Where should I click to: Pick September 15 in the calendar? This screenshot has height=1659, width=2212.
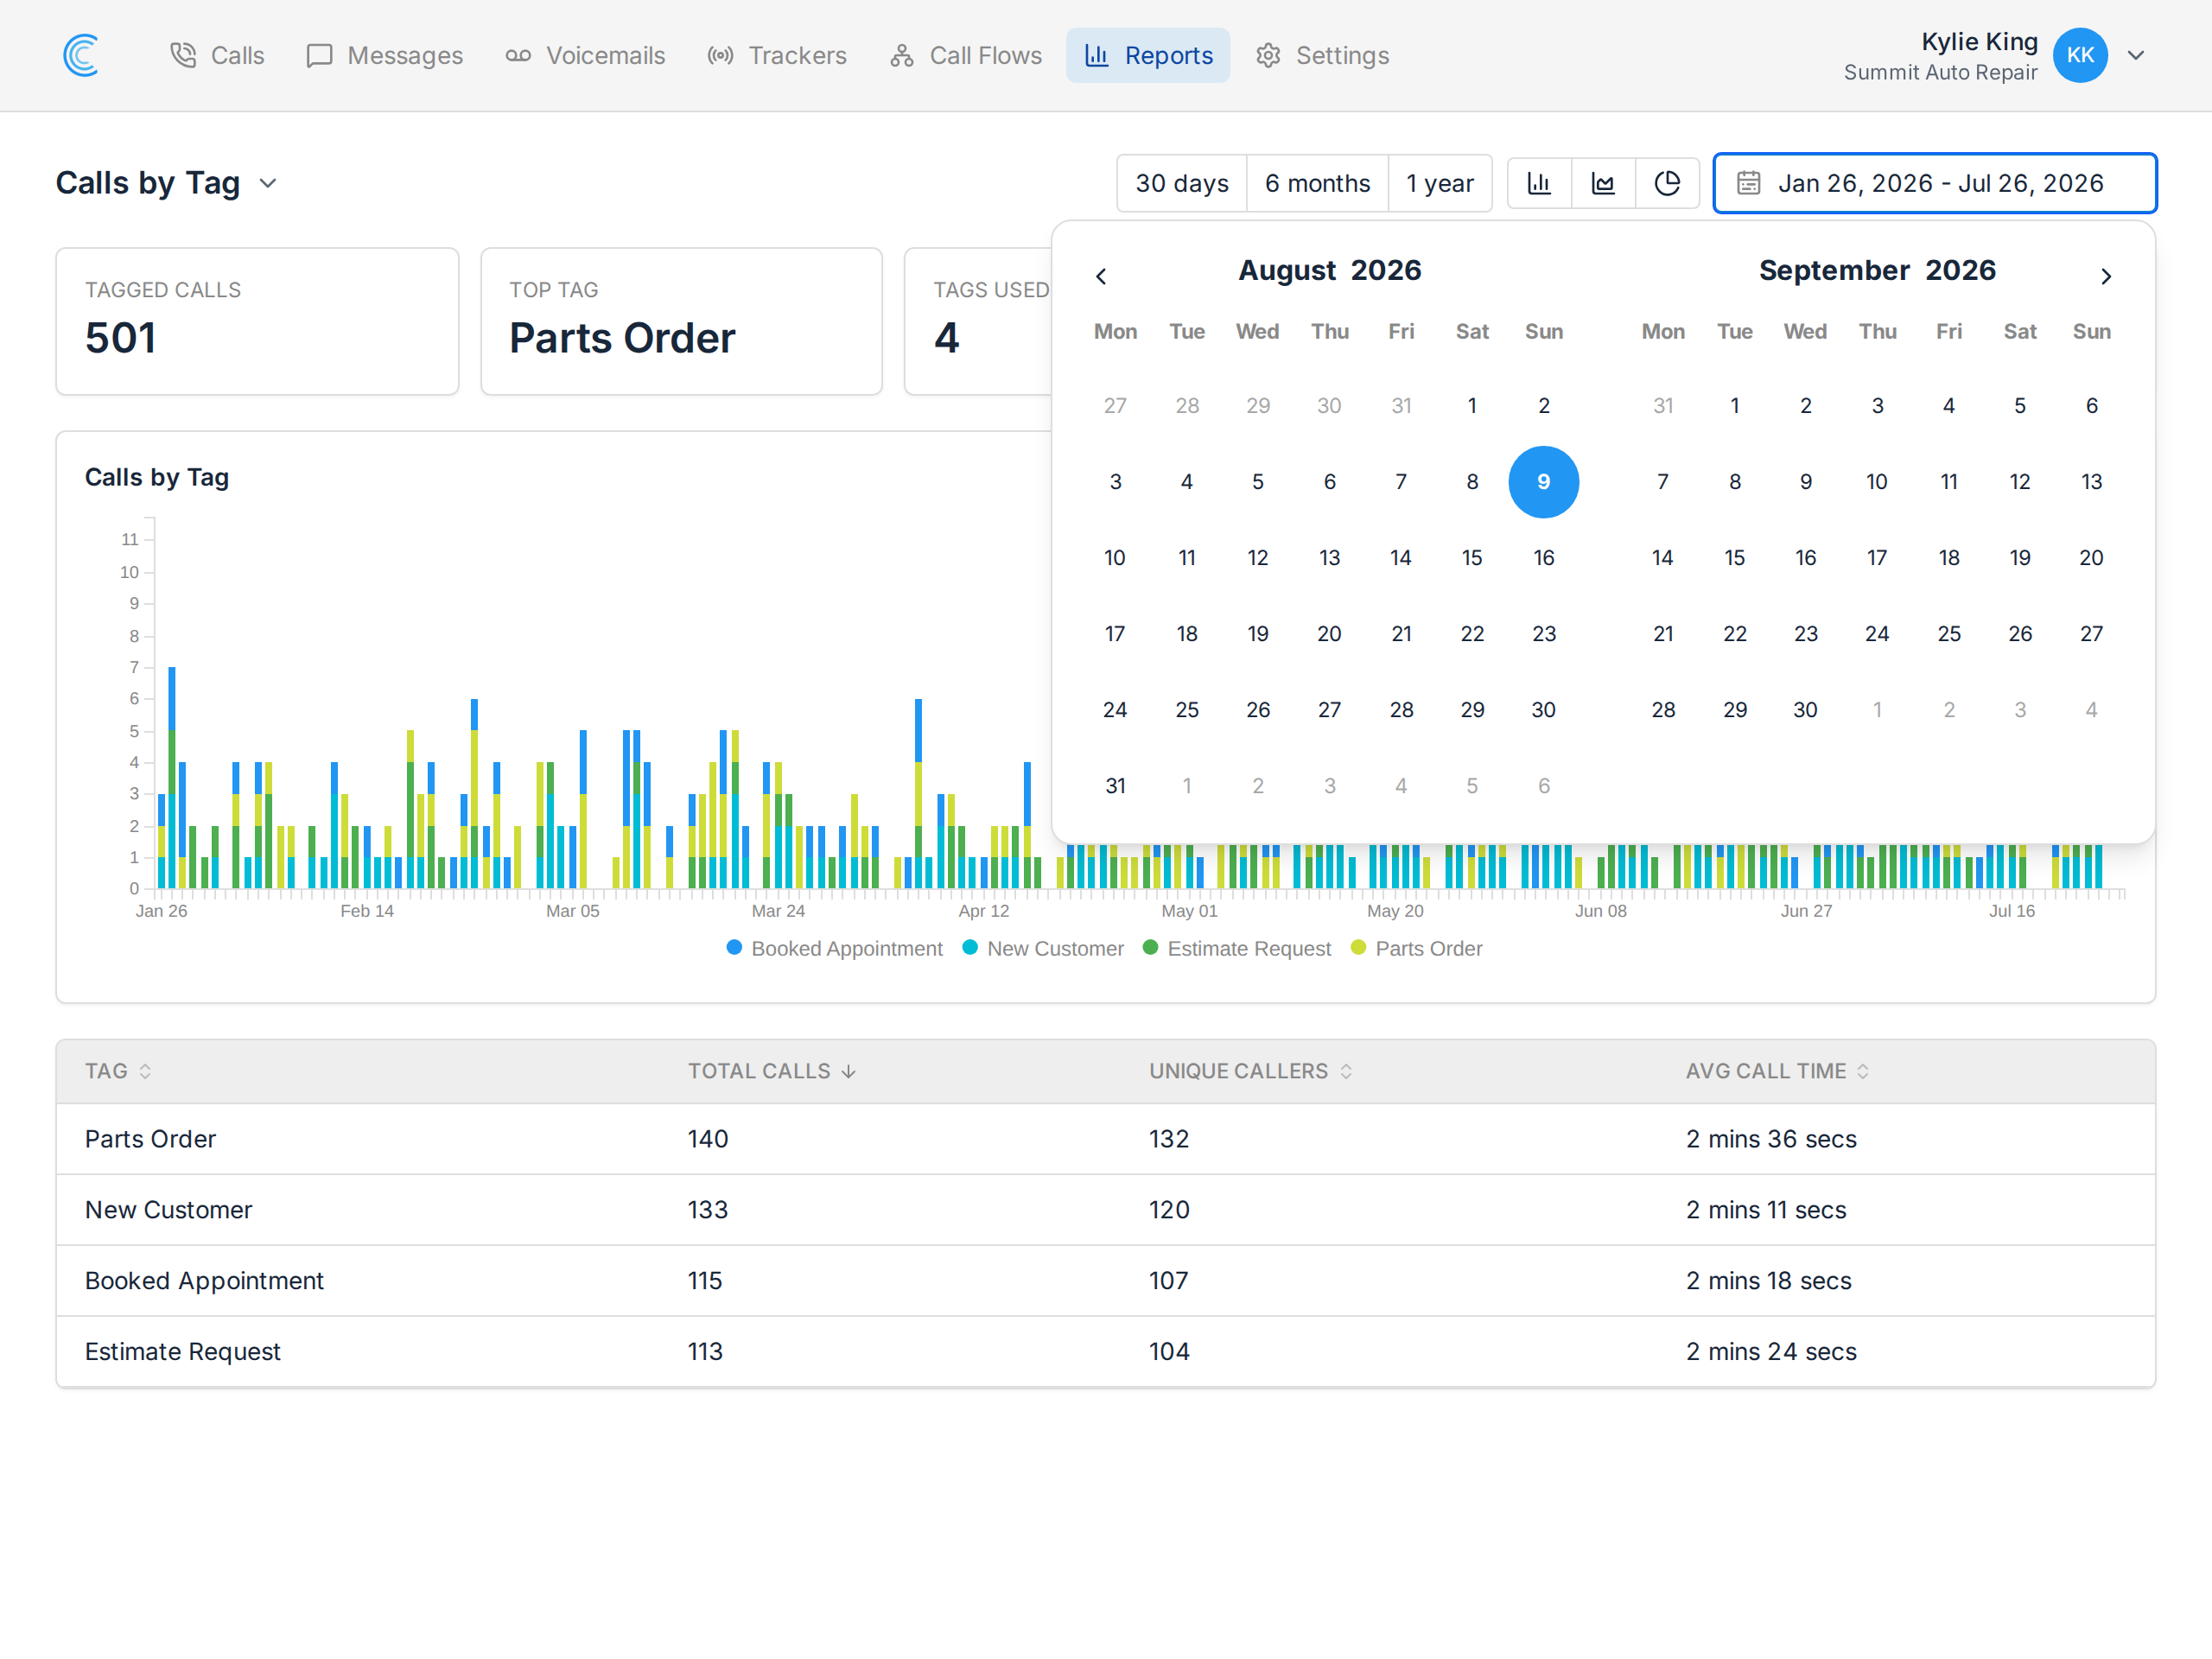pos(1734,557)
